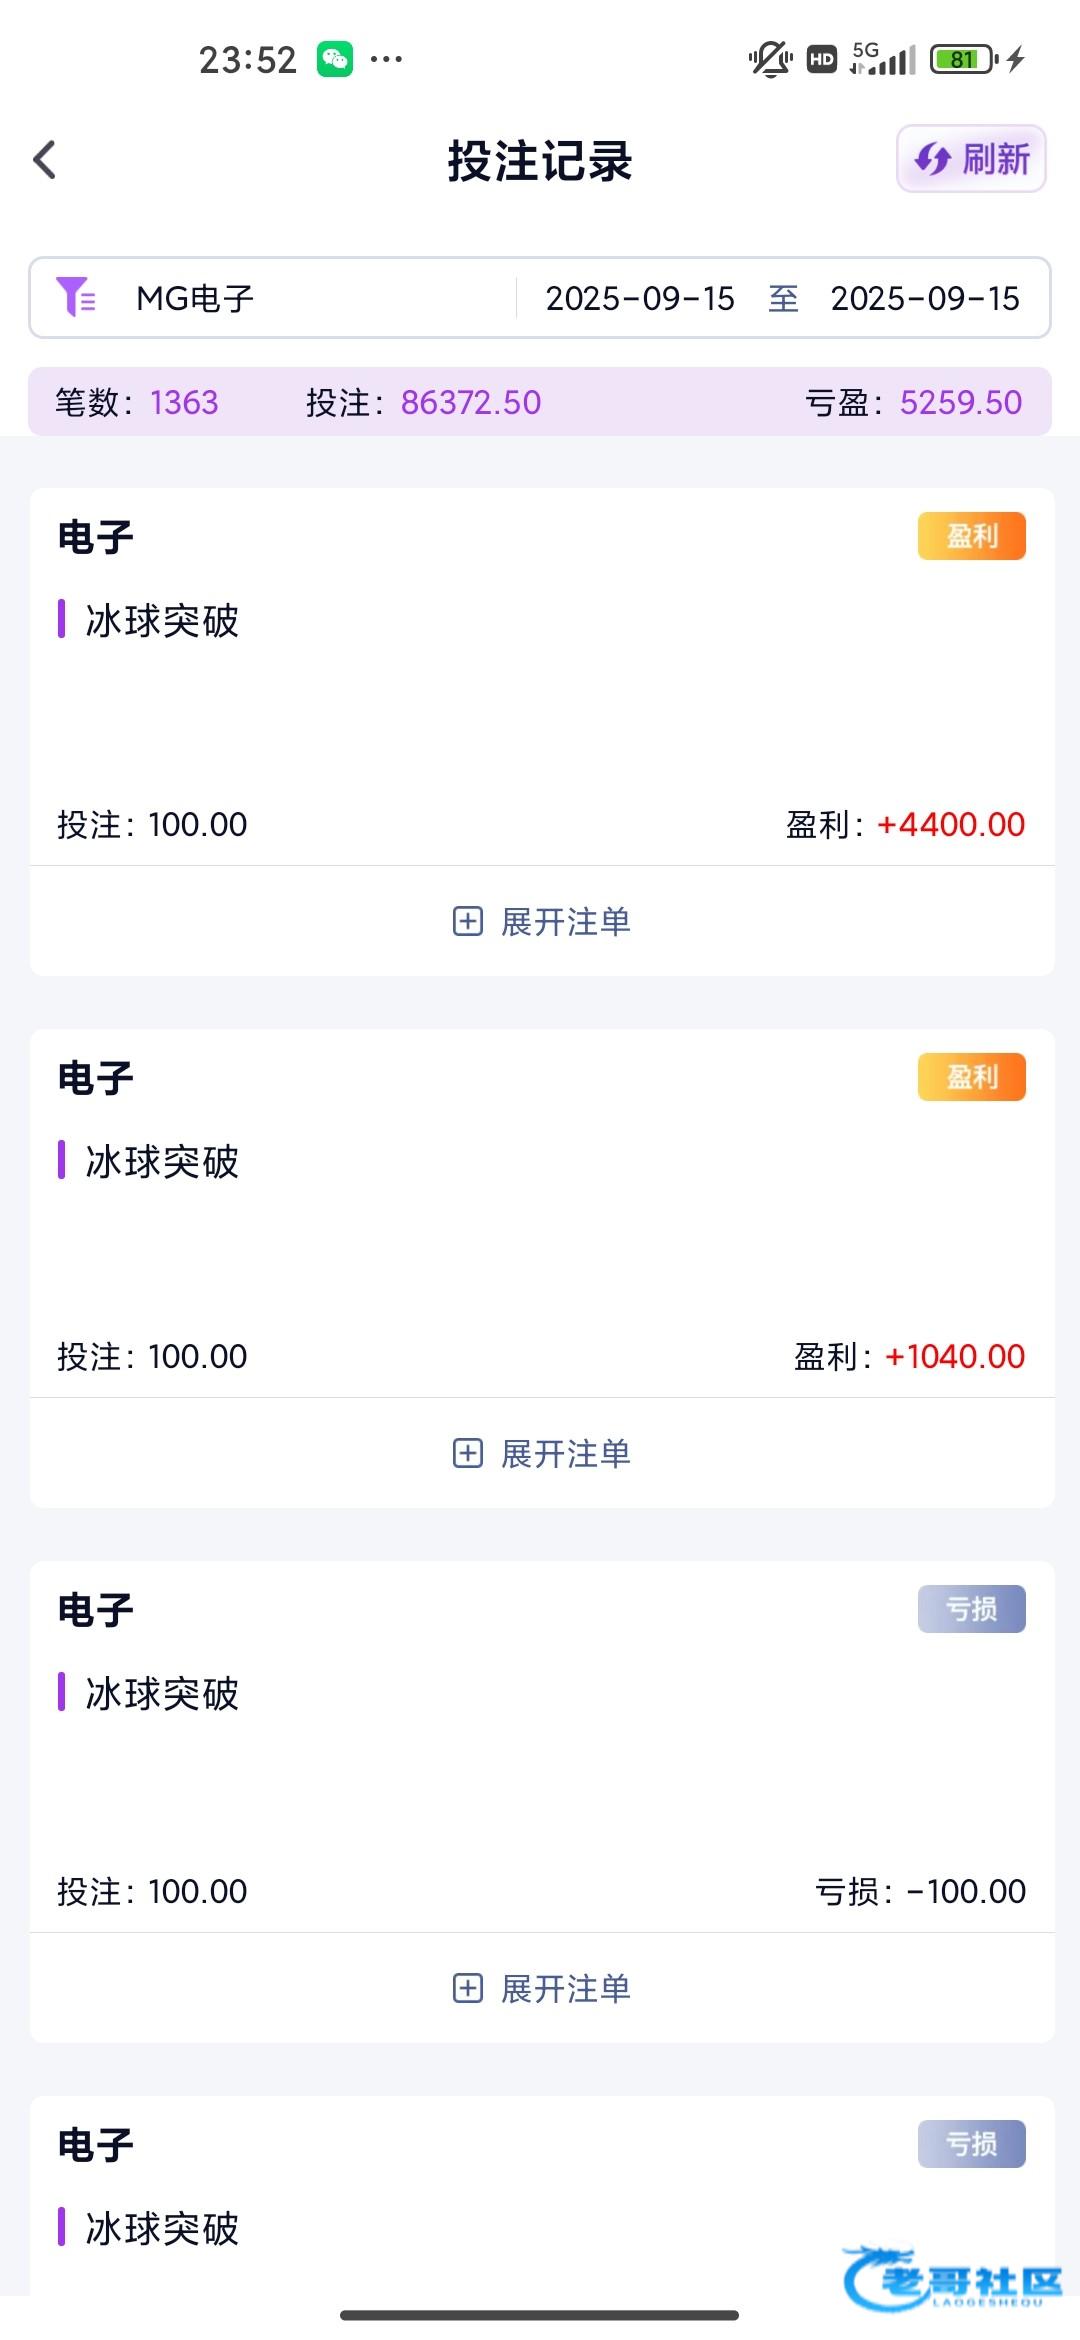Tap the home gesture bar at bottom
Screen dimensions: 1080x2340
540,2315
